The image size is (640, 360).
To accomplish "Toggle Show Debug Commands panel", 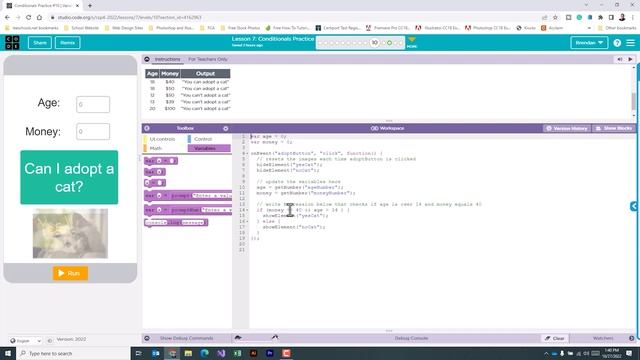I will (x=186, y=338).
